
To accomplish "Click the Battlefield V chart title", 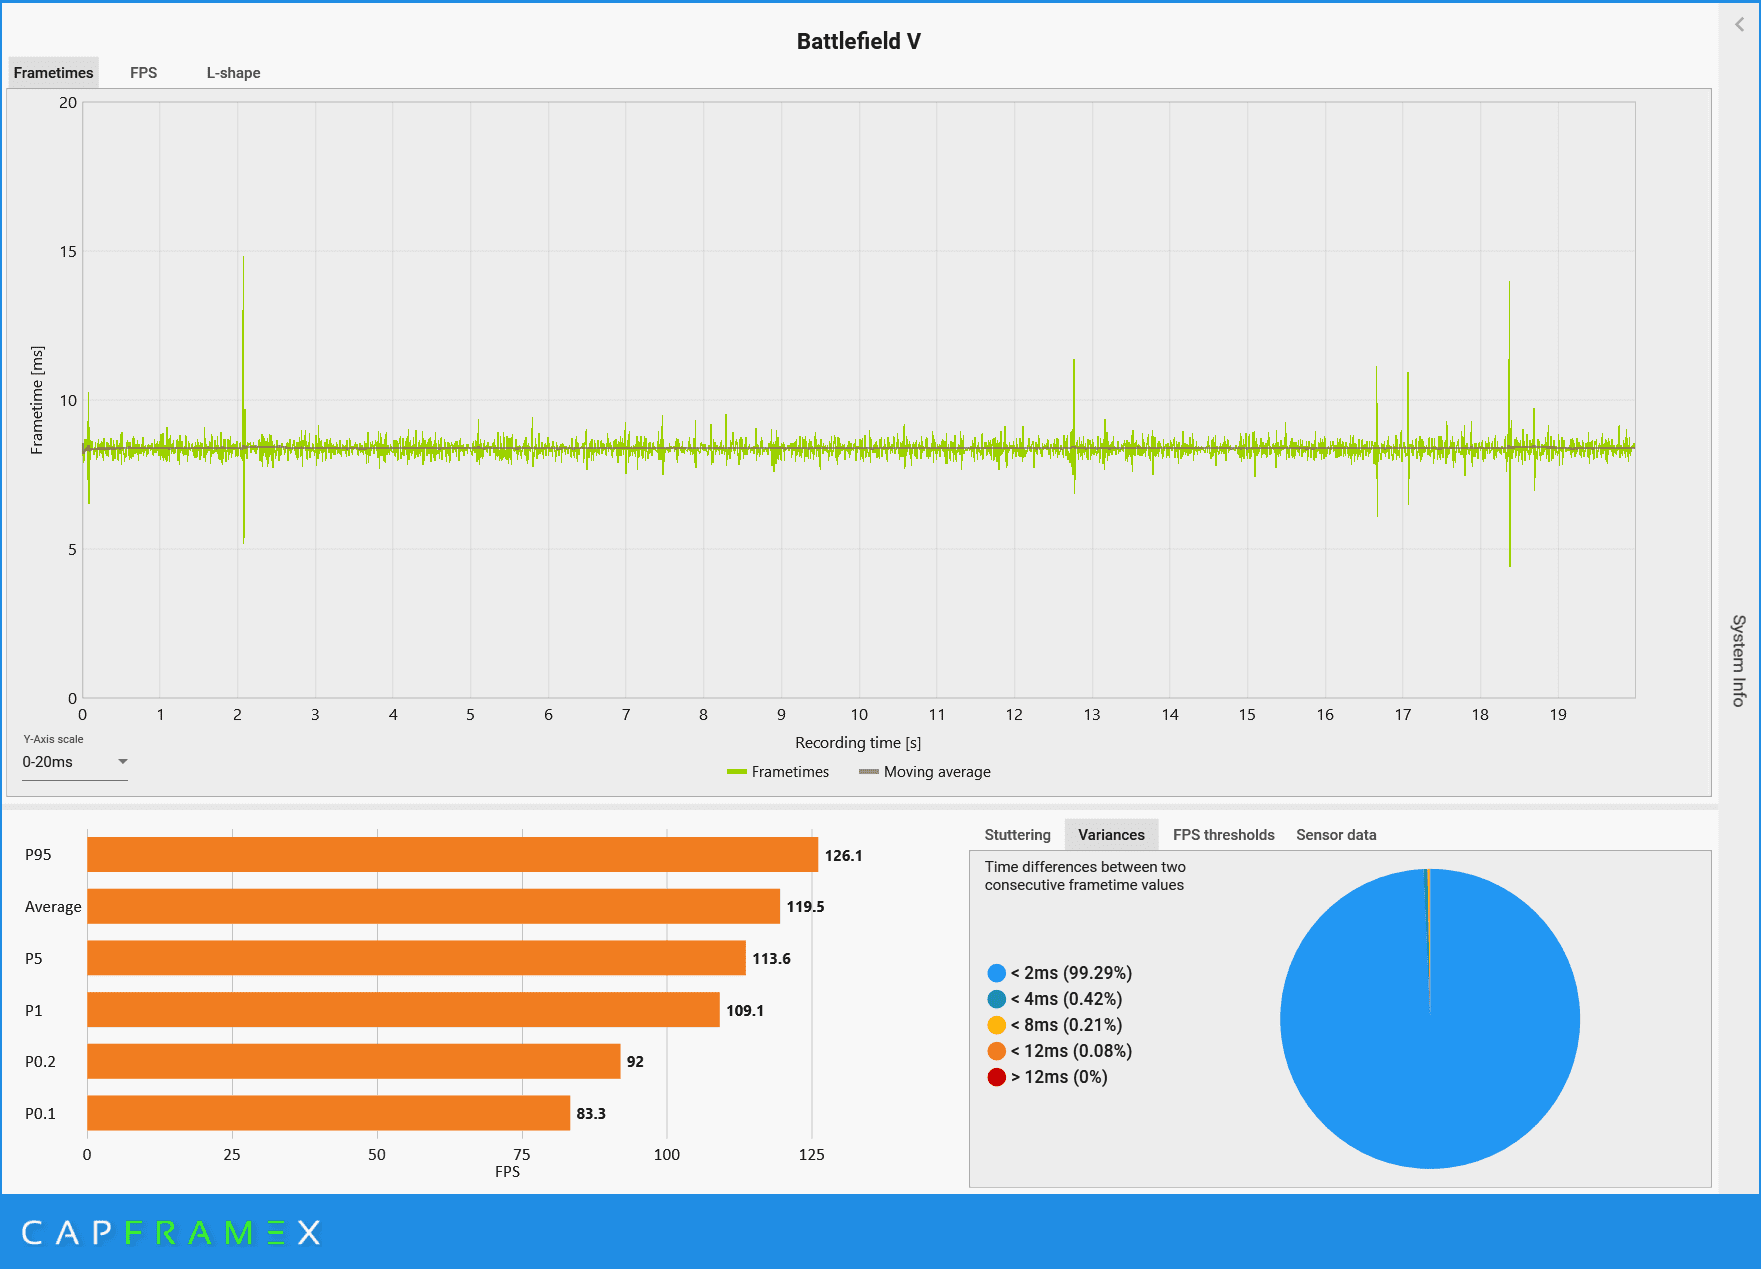I will point(858,41).
